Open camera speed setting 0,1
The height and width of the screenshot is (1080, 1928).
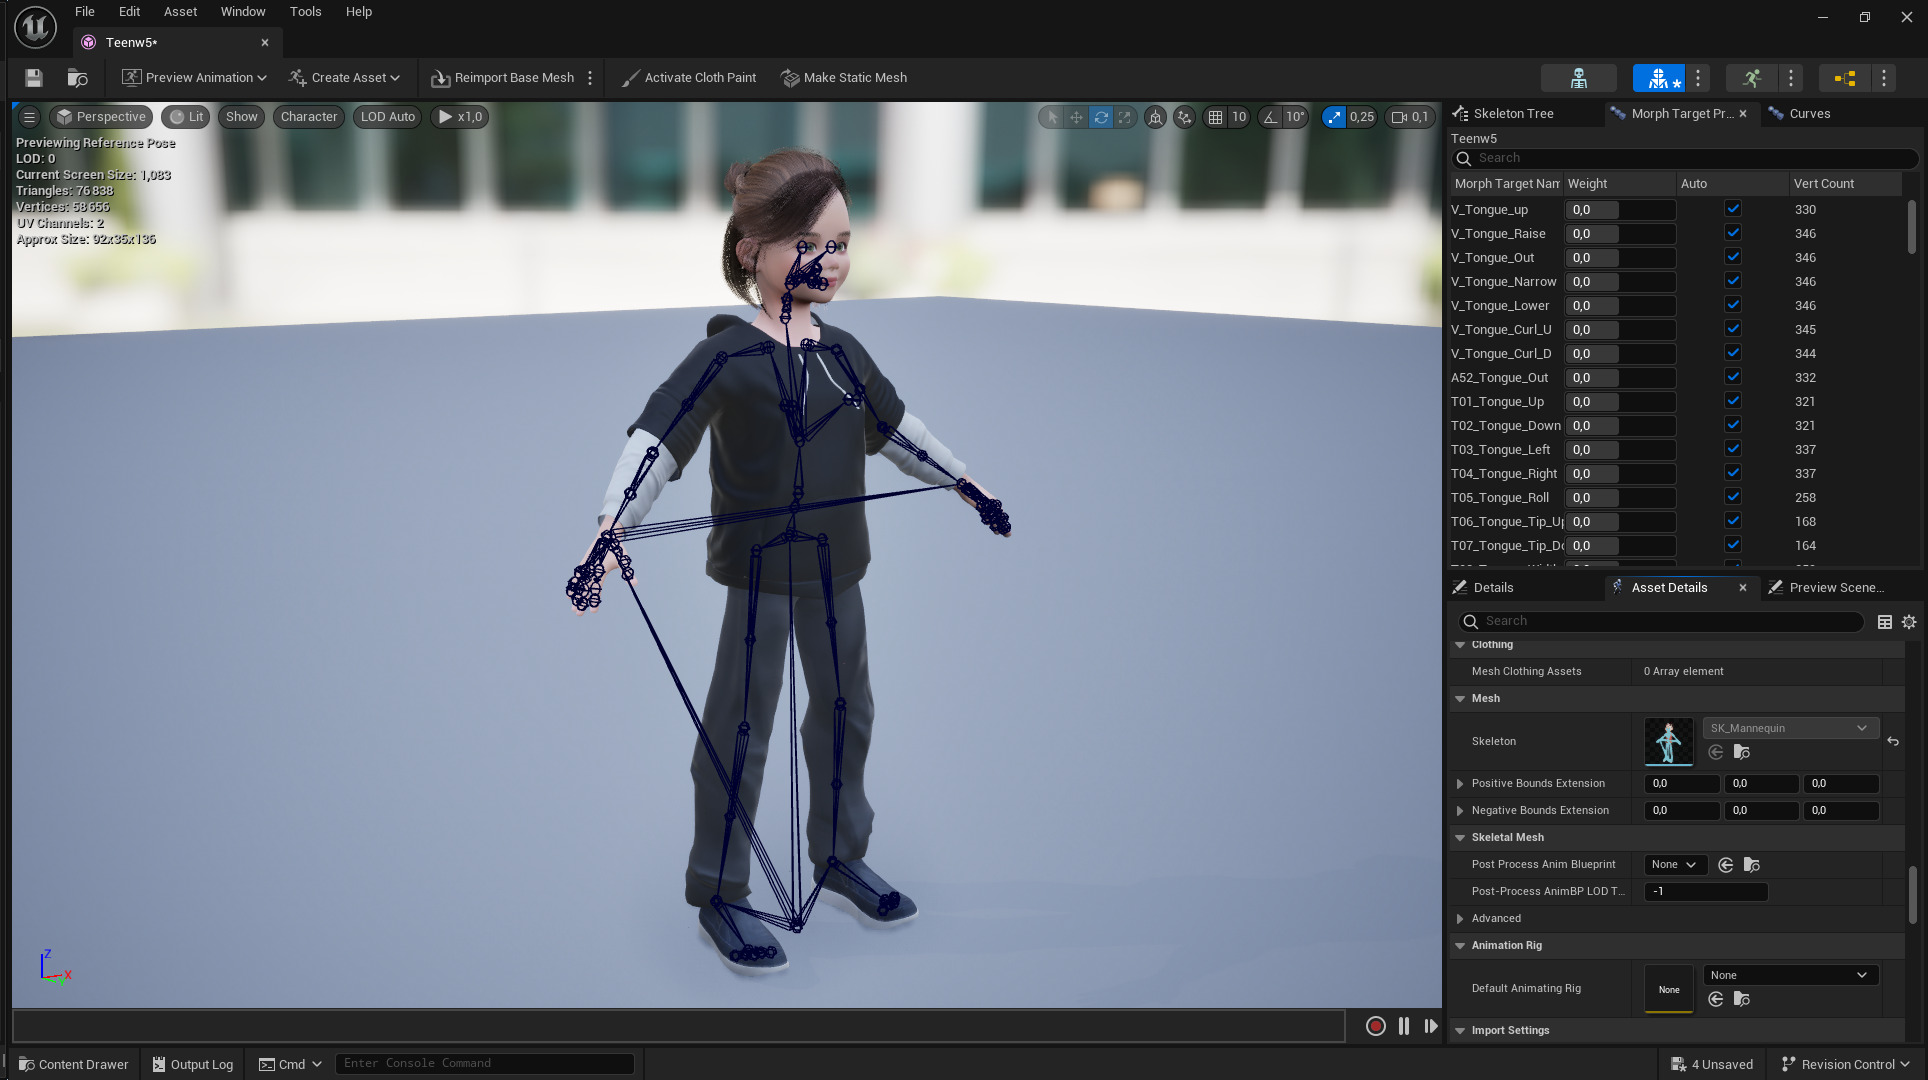point(1410,117)
